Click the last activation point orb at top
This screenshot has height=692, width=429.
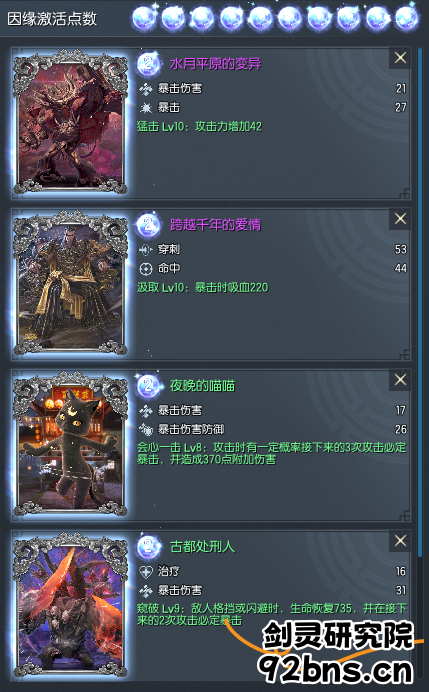click(406, 18)
